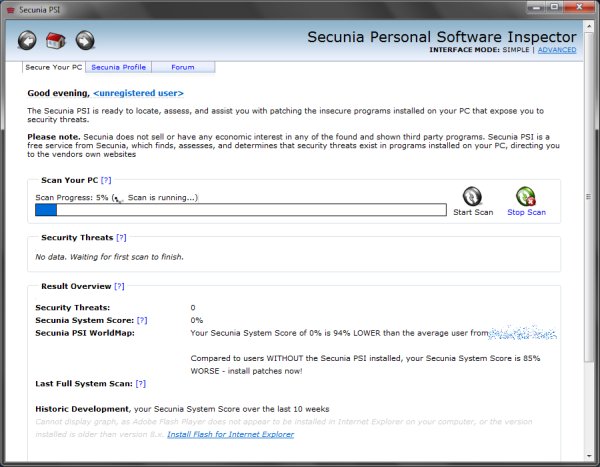Click the blurred country name after 'user from'

(x=523, y=333)
